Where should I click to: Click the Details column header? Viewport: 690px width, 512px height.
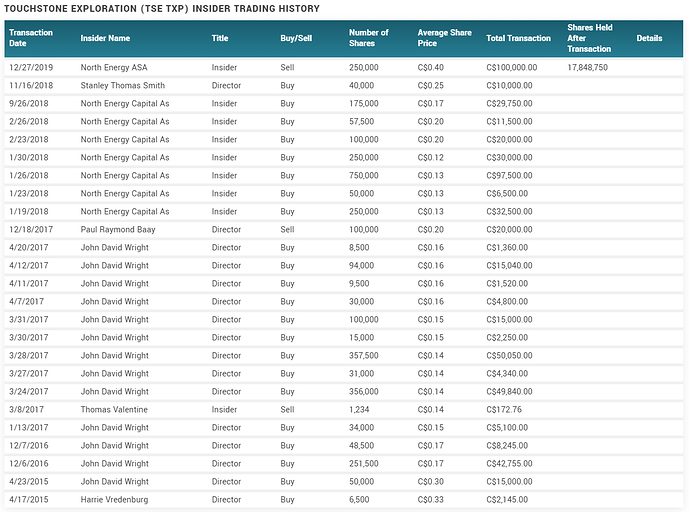coord(649,38)
